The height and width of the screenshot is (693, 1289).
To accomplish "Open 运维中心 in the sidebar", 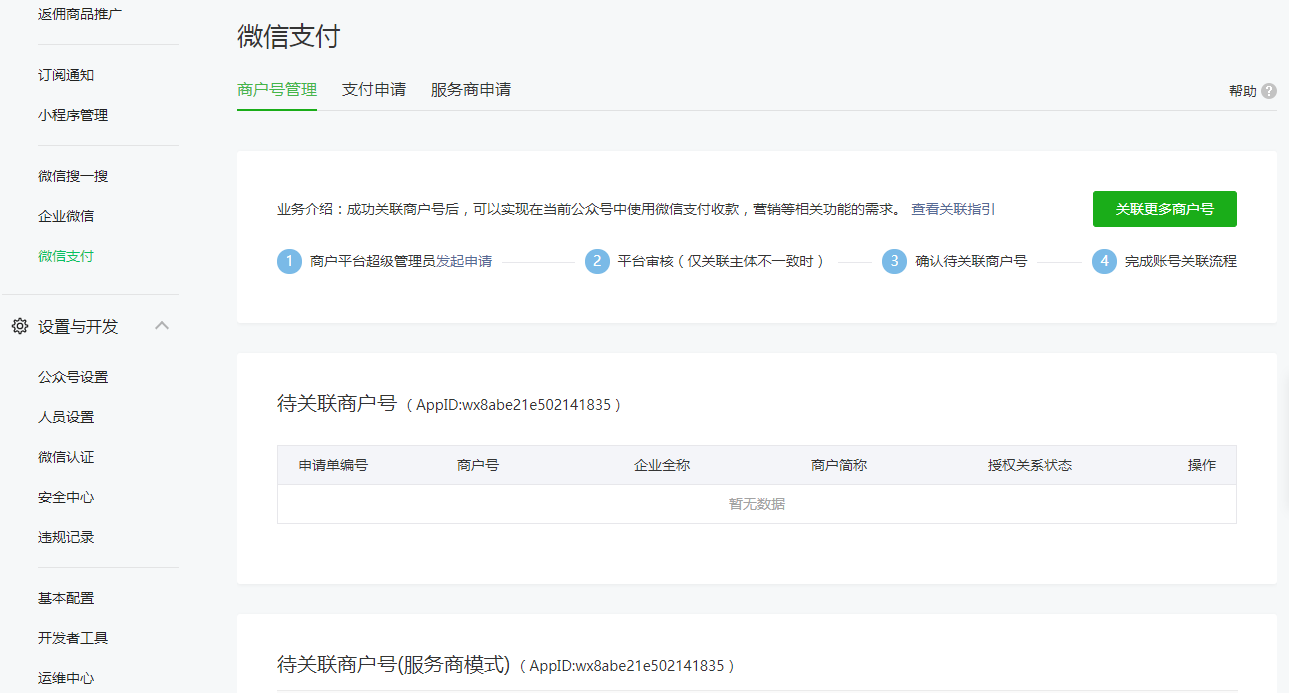I will pyautogui.click(x=66, y=678).
